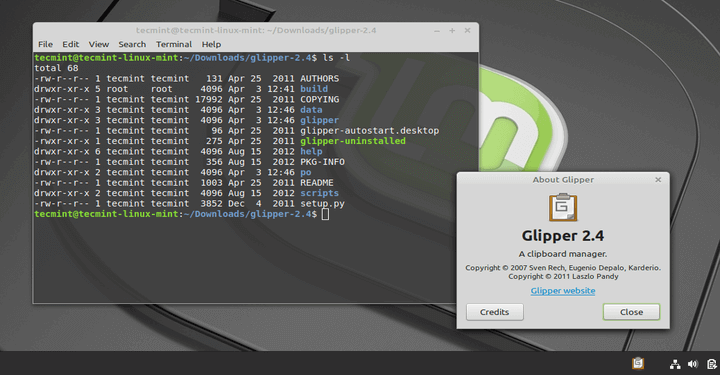Click the 'root' owner on the build row

coord(117,89)
